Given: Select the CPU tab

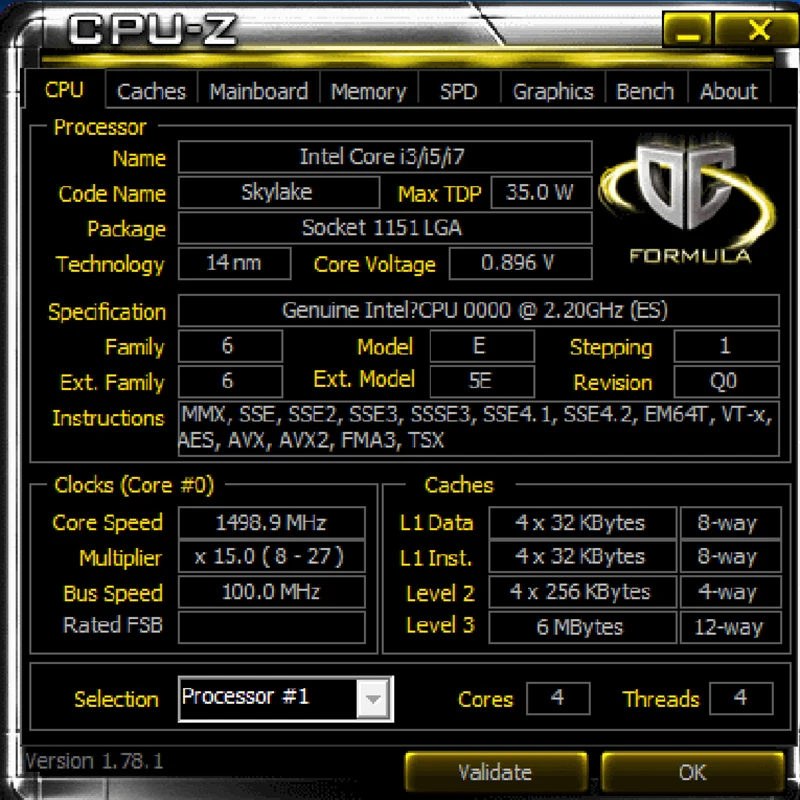Looking at the screenshot, I should click(64, 89).
